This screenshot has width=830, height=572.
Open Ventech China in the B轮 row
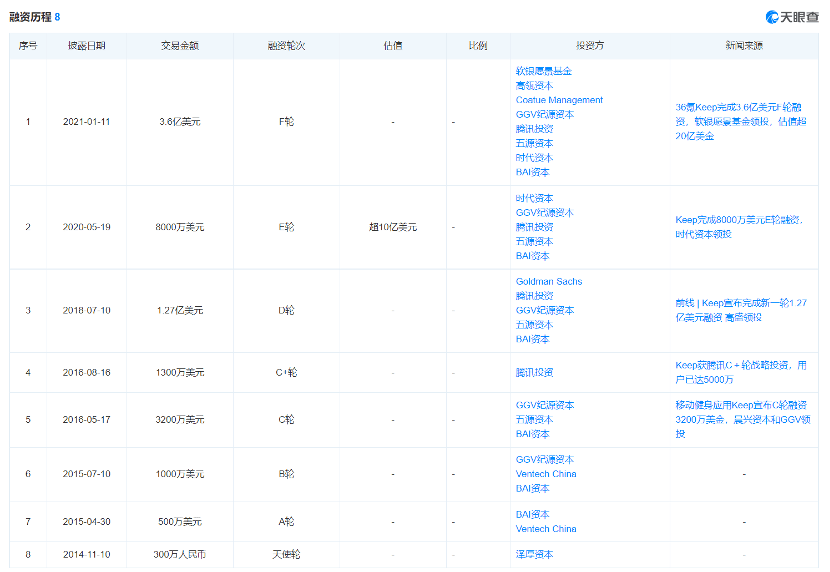pos(546,474)
